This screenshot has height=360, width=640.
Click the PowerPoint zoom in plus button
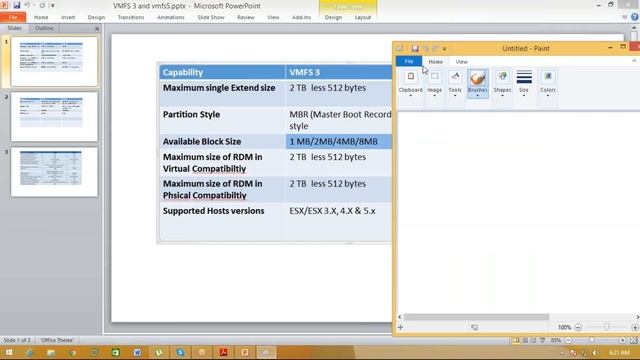[622, 340]
